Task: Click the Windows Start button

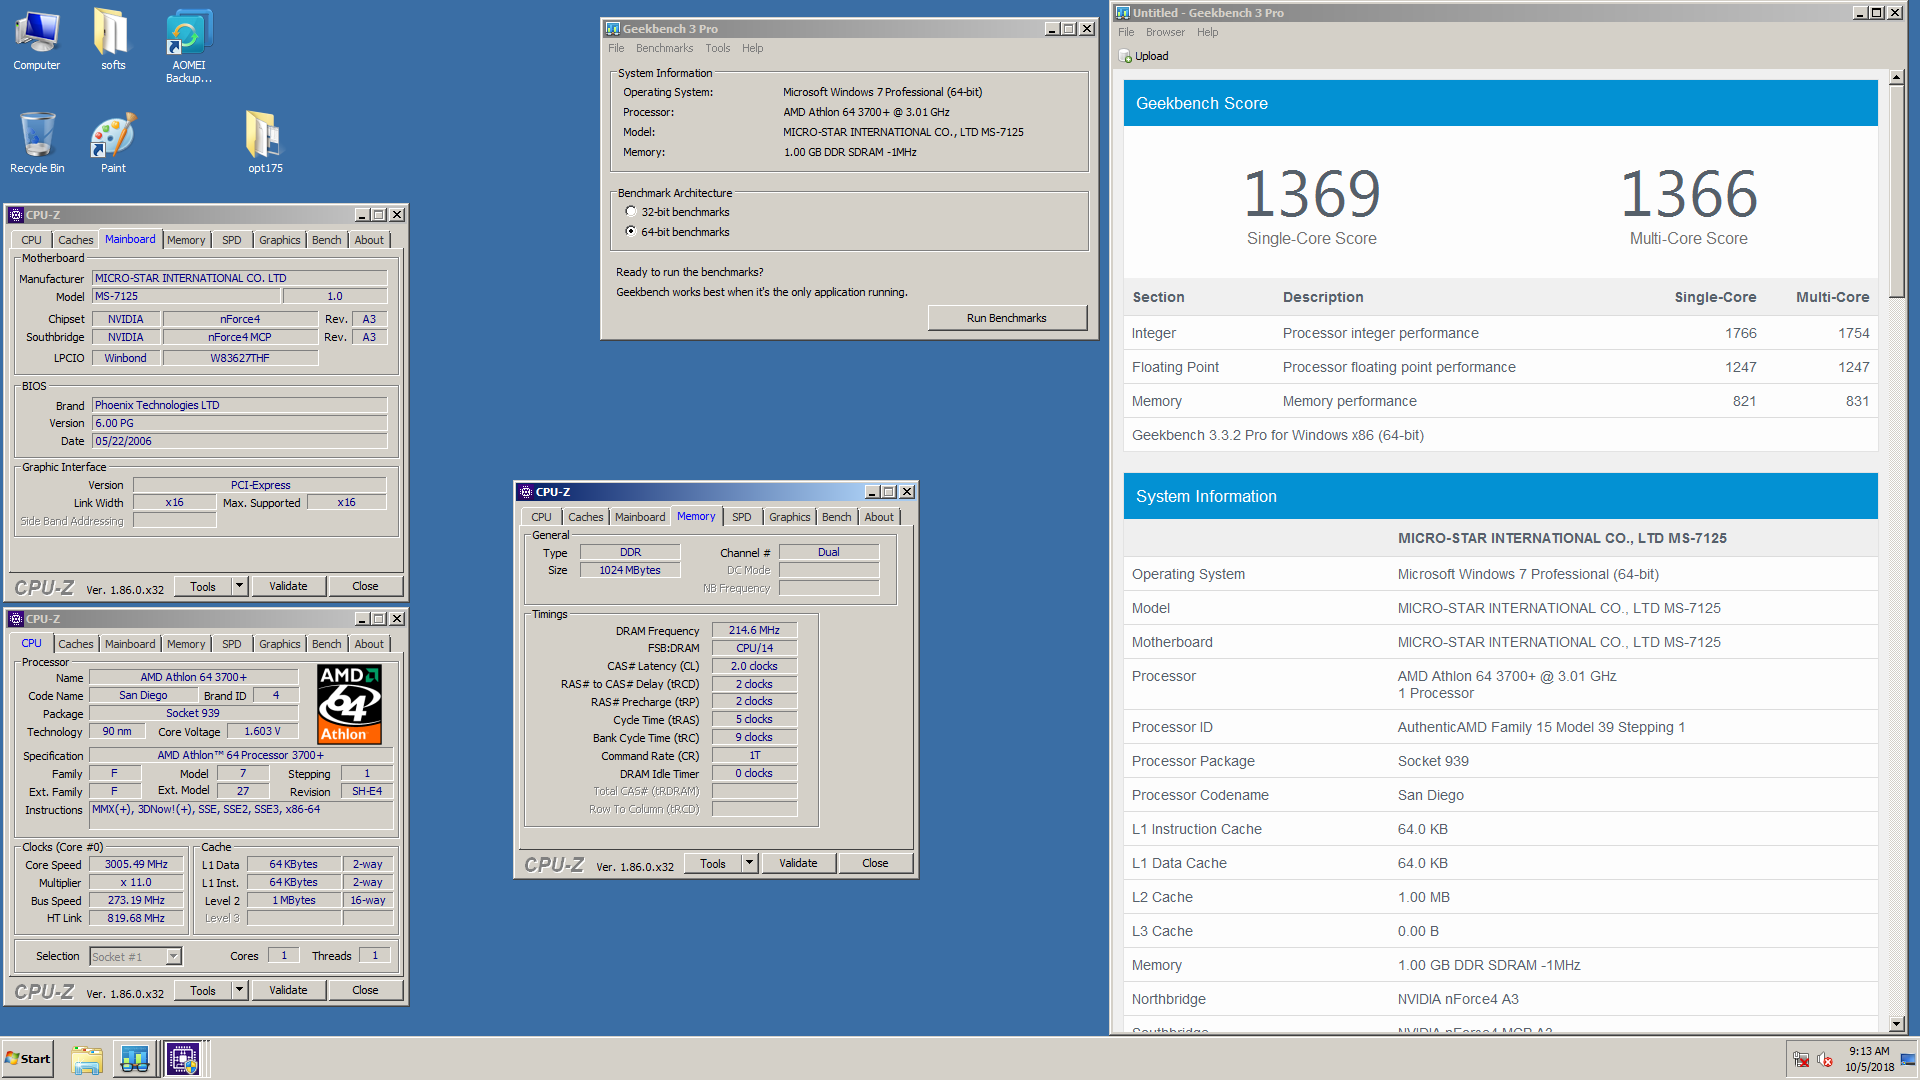Action: pos(28,1059)
